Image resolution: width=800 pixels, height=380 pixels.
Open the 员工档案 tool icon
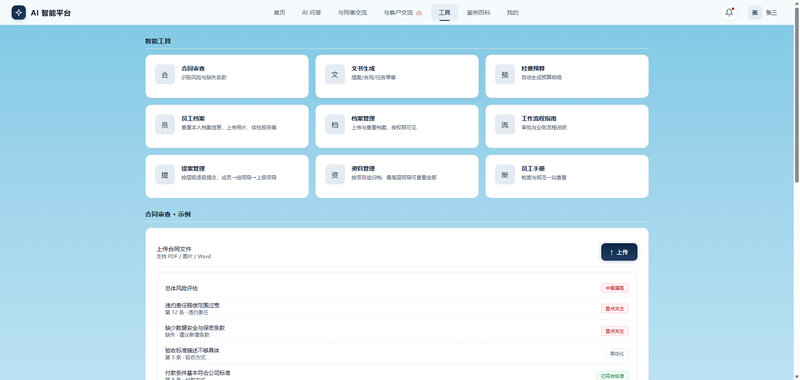point(165,124)
